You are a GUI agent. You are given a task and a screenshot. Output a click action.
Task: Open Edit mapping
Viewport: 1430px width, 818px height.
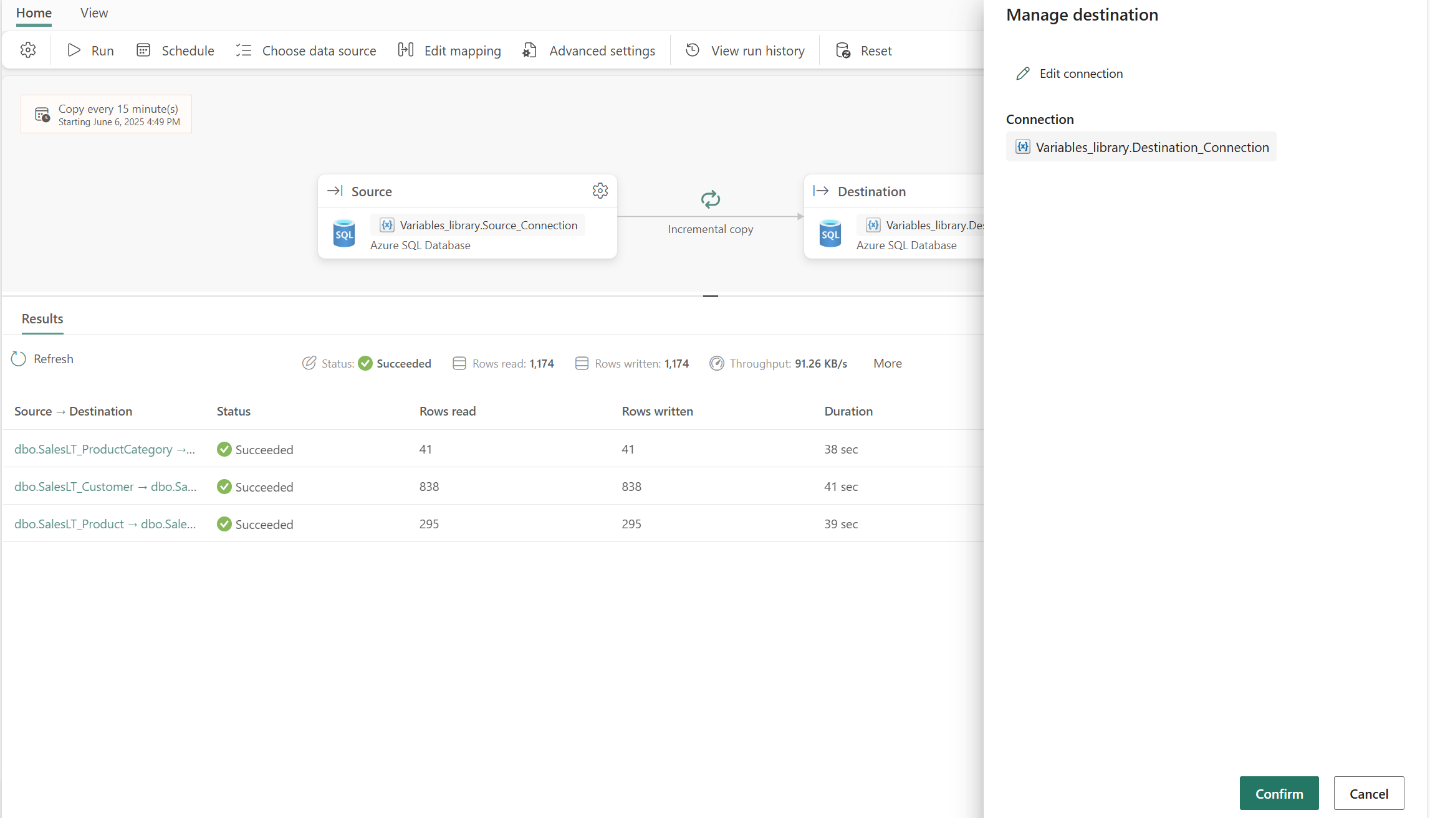pos(449,51)
